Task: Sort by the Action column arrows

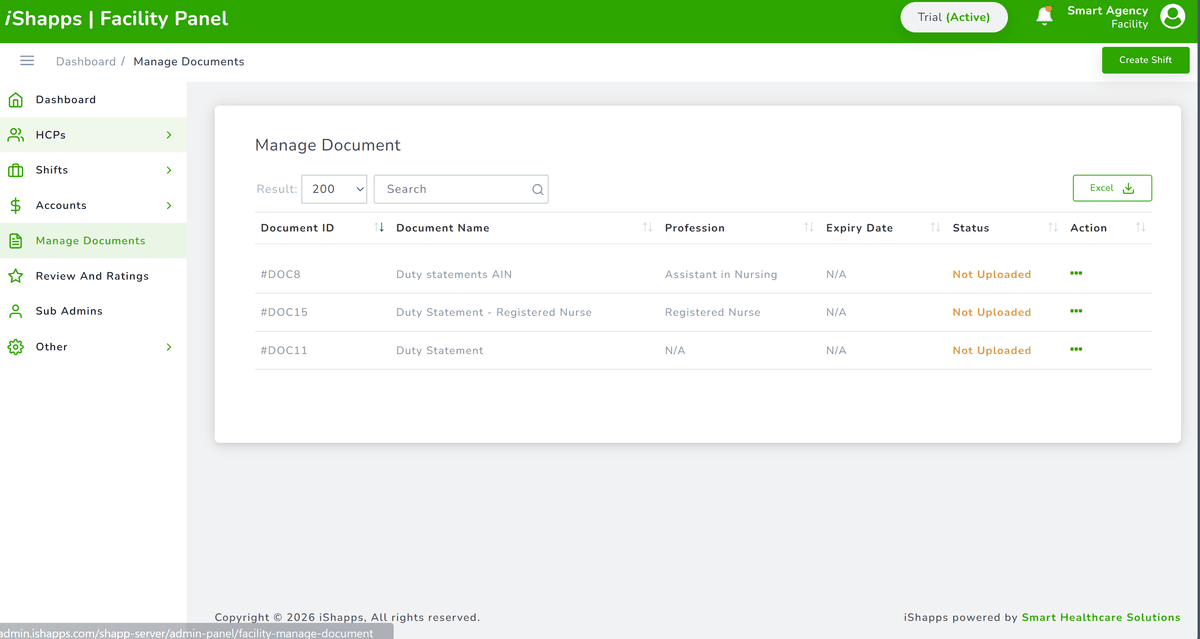Action: pos(1141,228)
